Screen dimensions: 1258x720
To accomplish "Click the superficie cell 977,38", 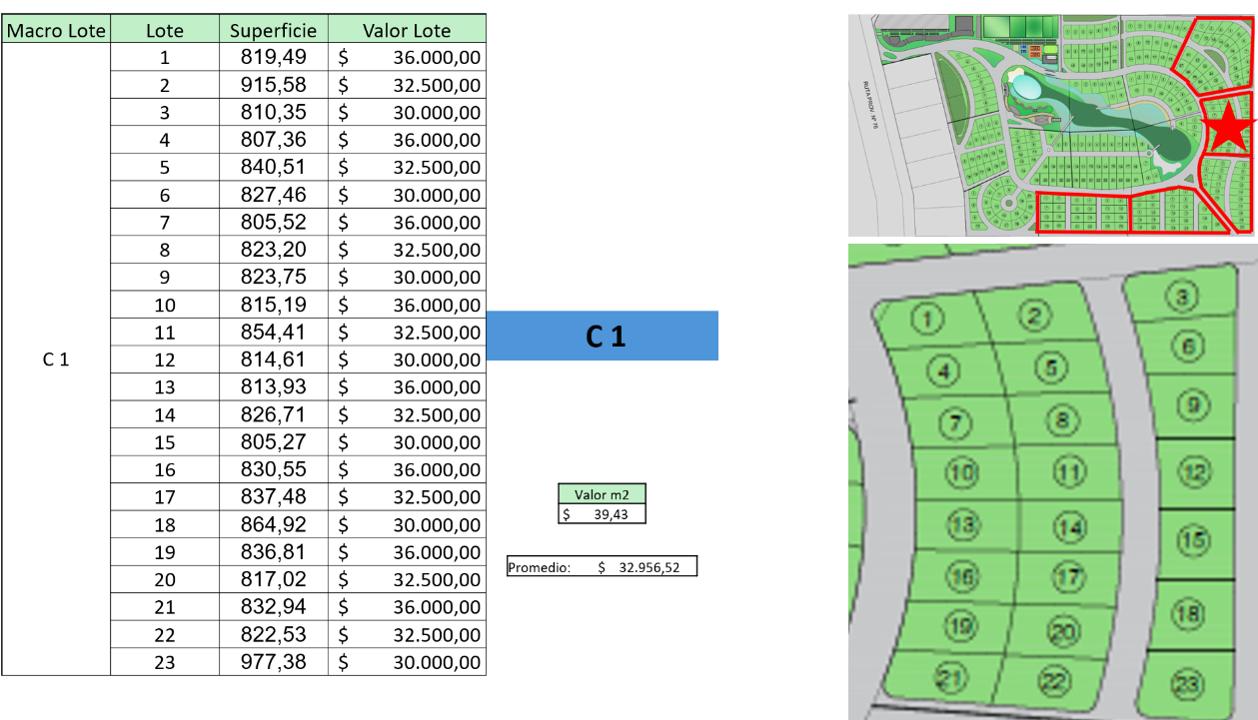I will click(274, 661).
